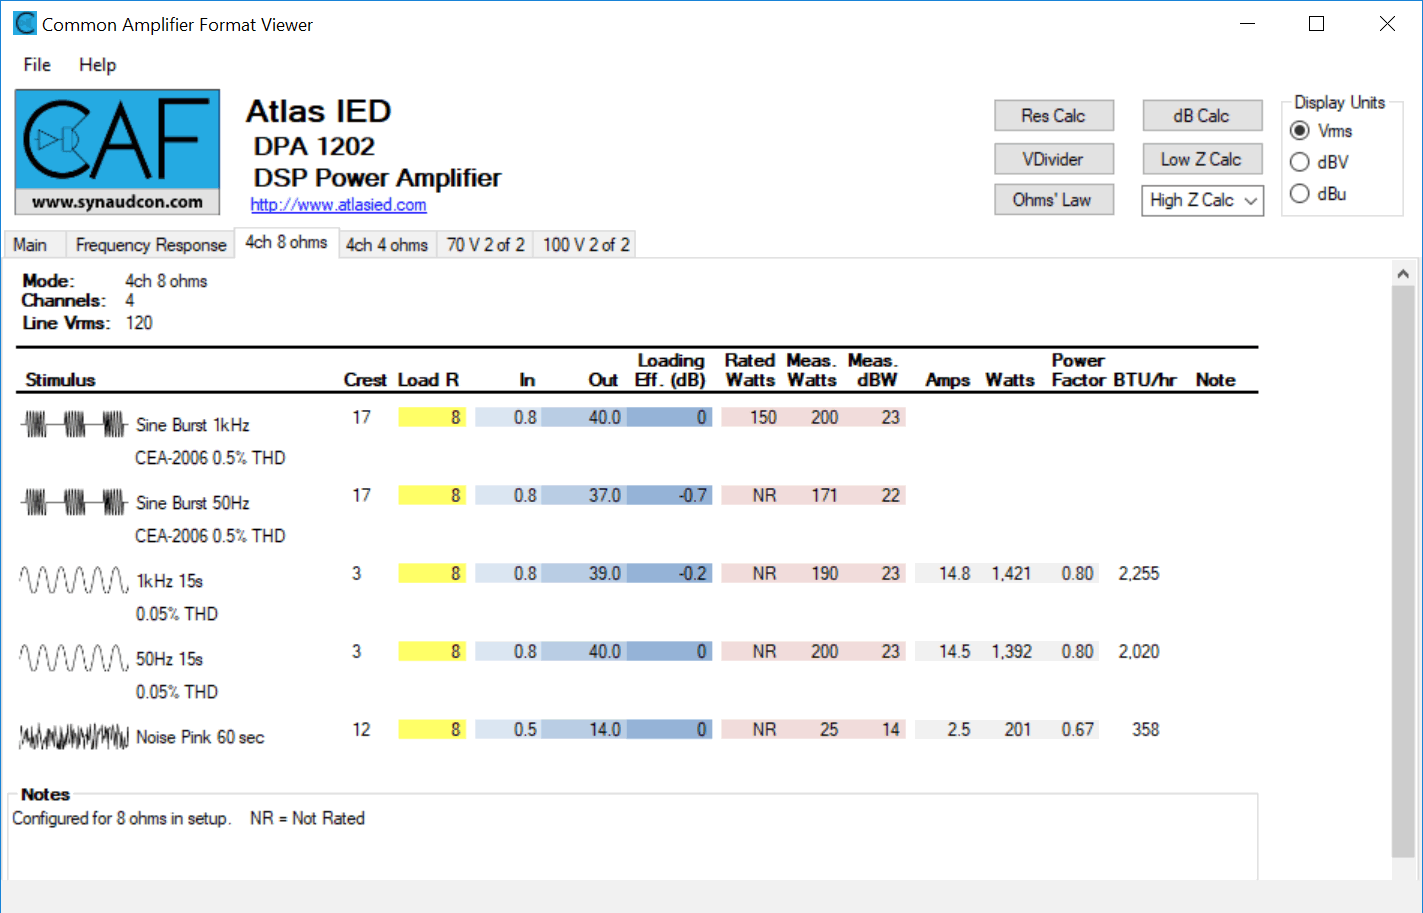This screenshot has height=913, width=1423.
Task: Open the VDivider calculator
Action: coord(1053,159)
